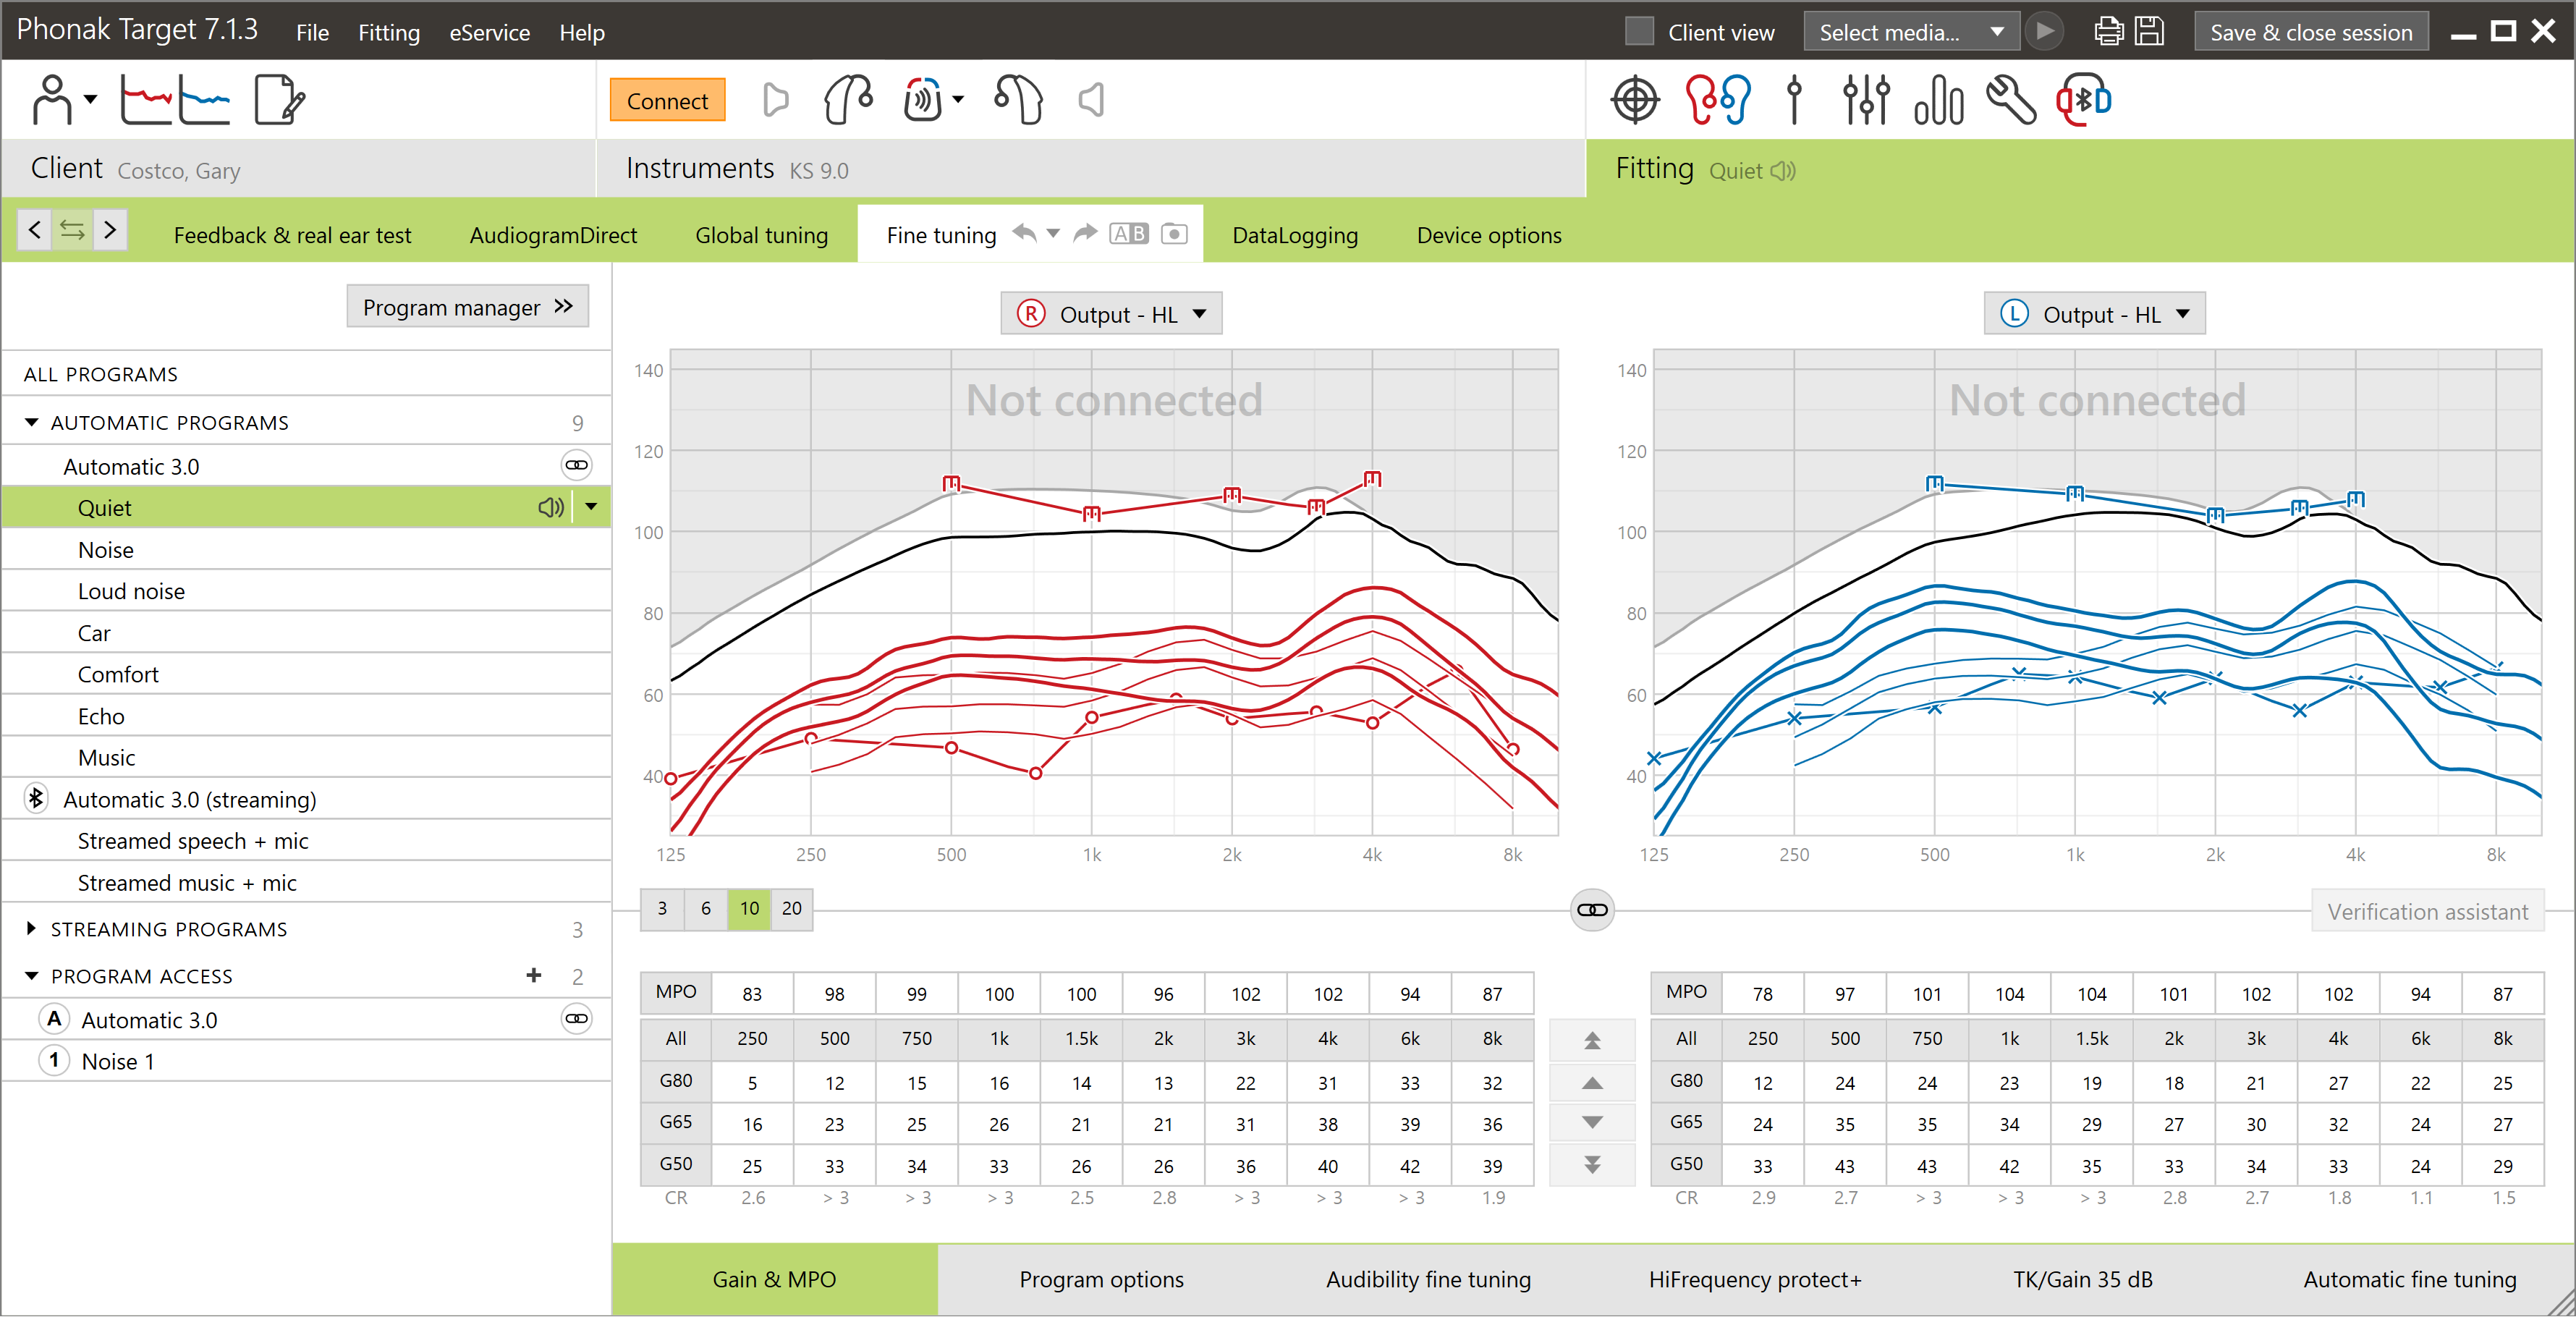This screenshot has height=1317, width=2576.
Task: Click the A/B comparison icon
Action: [x=1129, y=234]
